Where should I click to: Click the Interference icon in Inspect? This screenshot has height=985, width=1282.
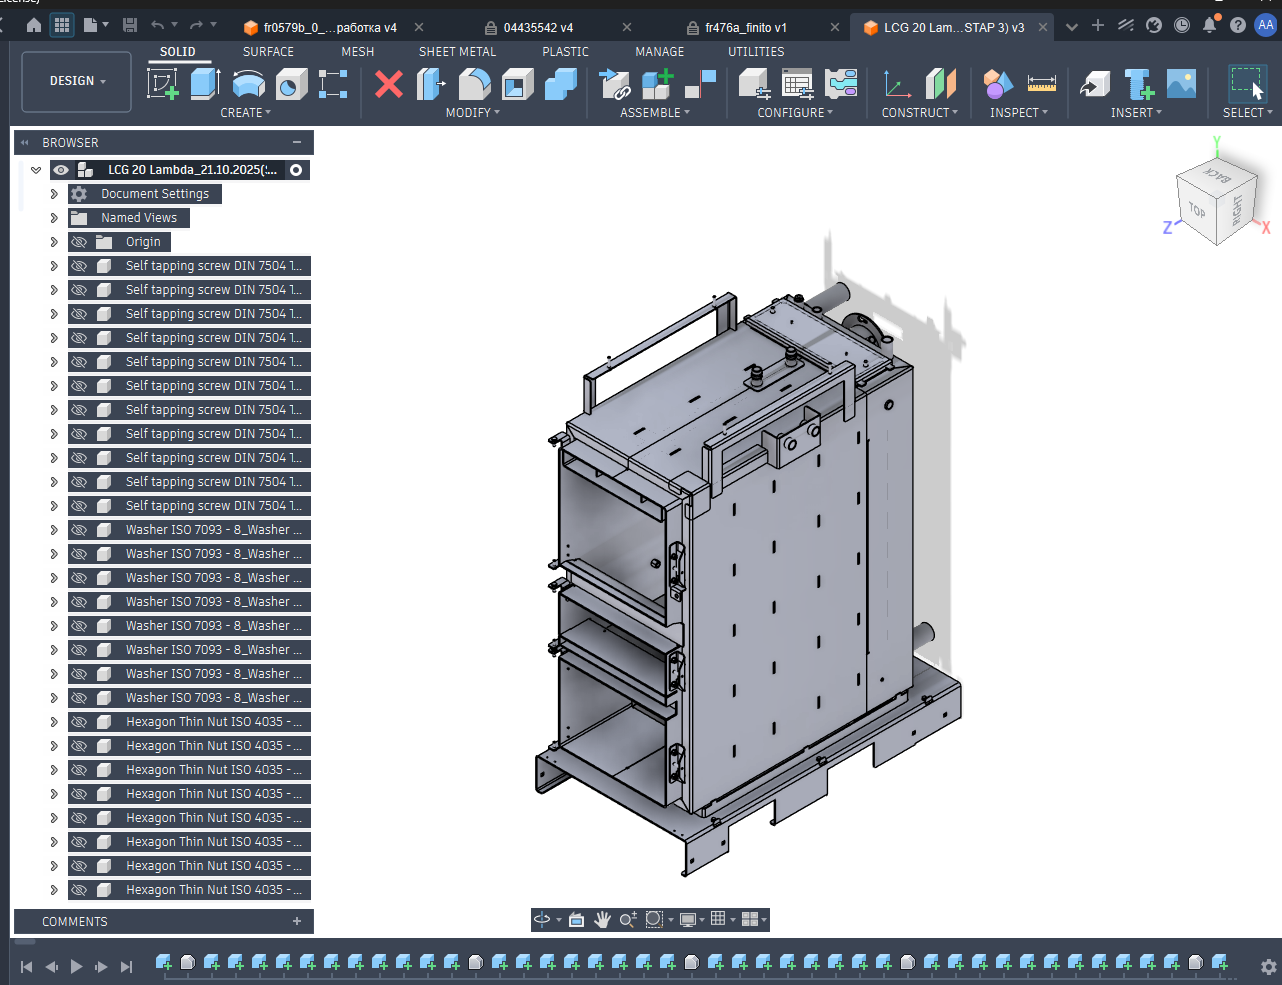pos(997,84)
